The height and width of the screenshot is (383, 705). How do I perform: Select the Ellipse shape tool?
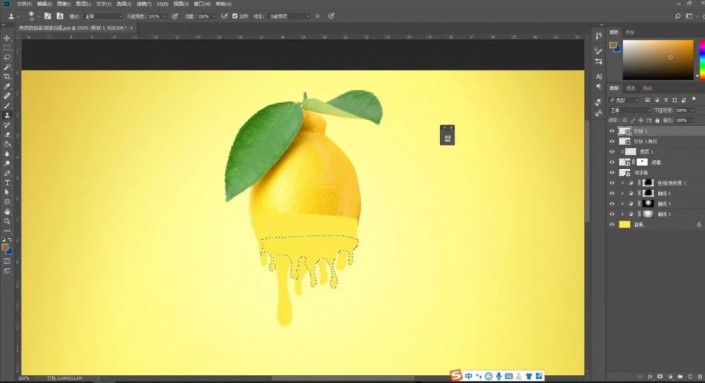click(x=7, y=202)
